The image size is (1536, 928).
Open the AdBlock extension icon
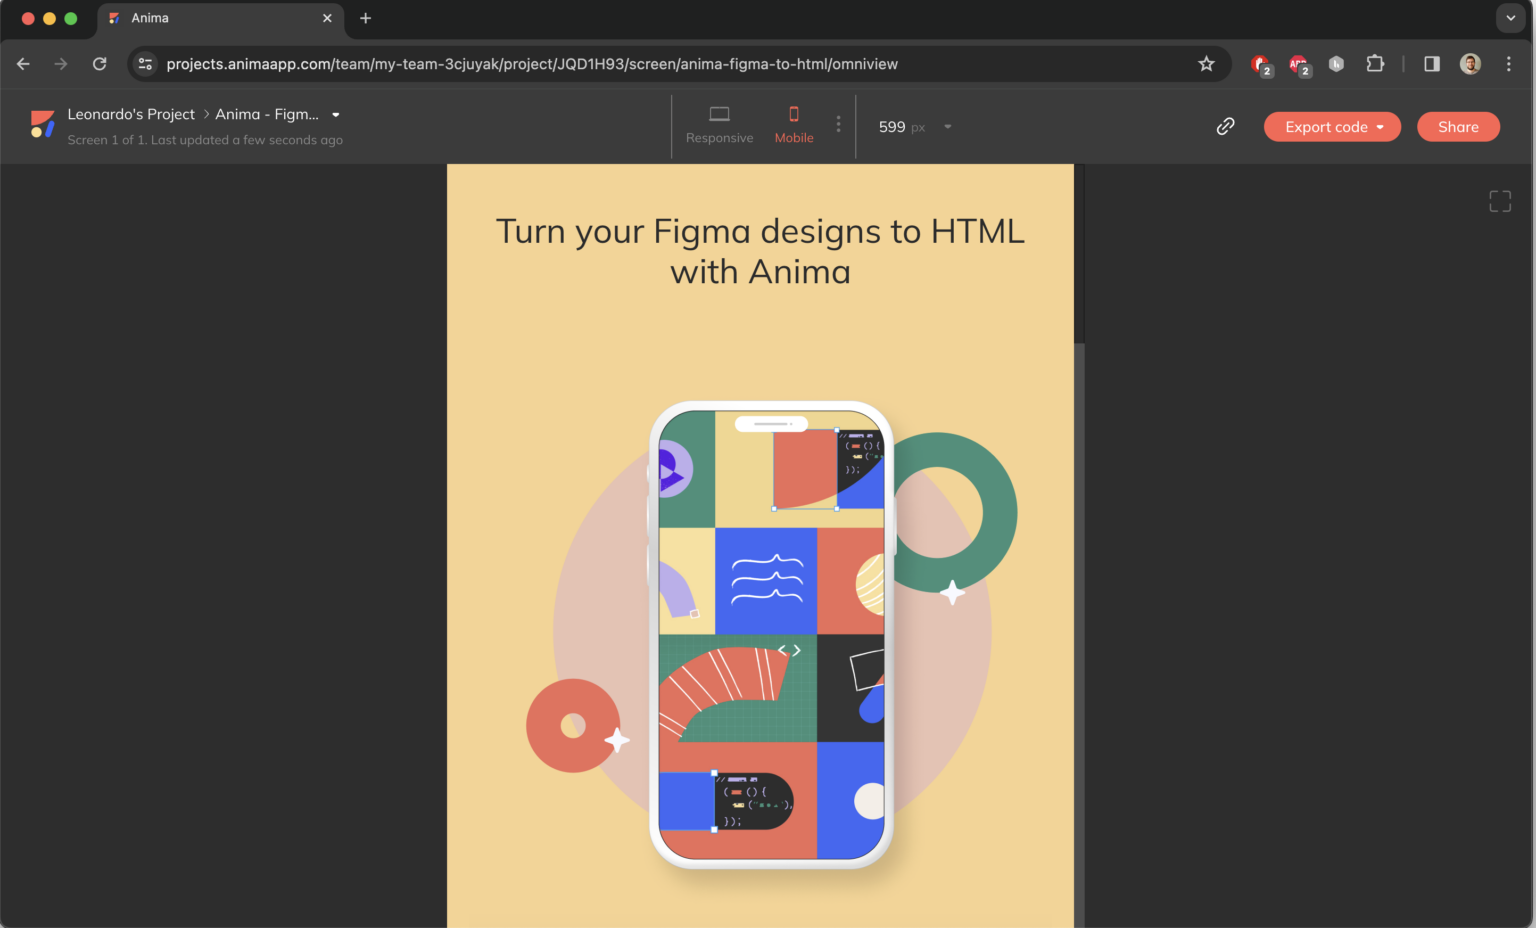[1260, 63]
